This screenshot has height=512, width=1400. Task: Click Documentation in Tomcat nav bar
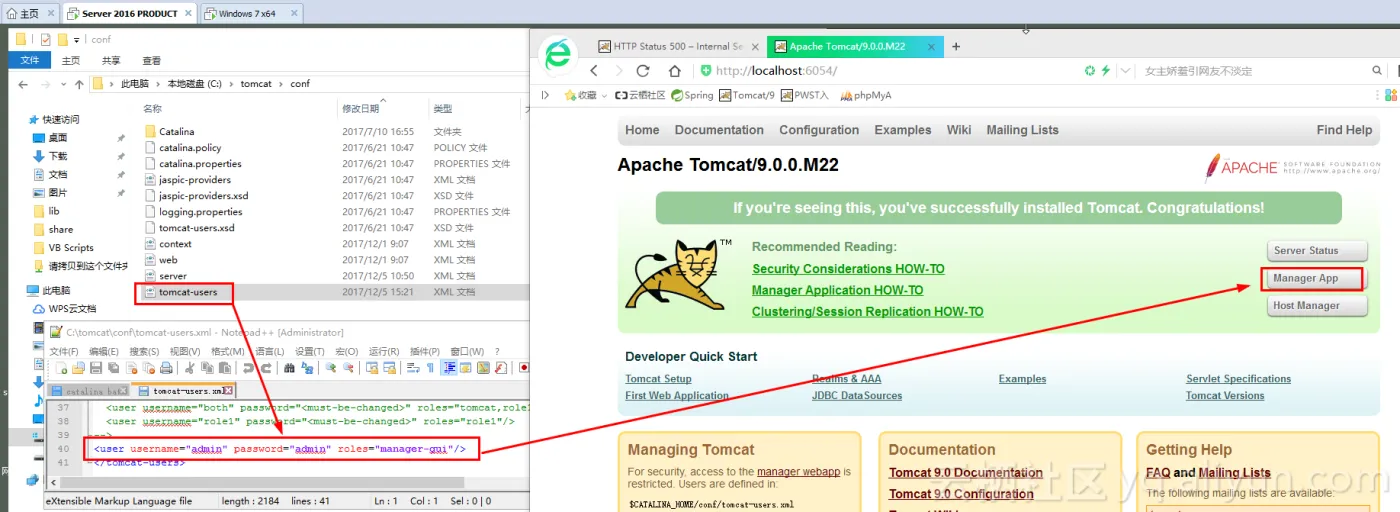[719, 130]
